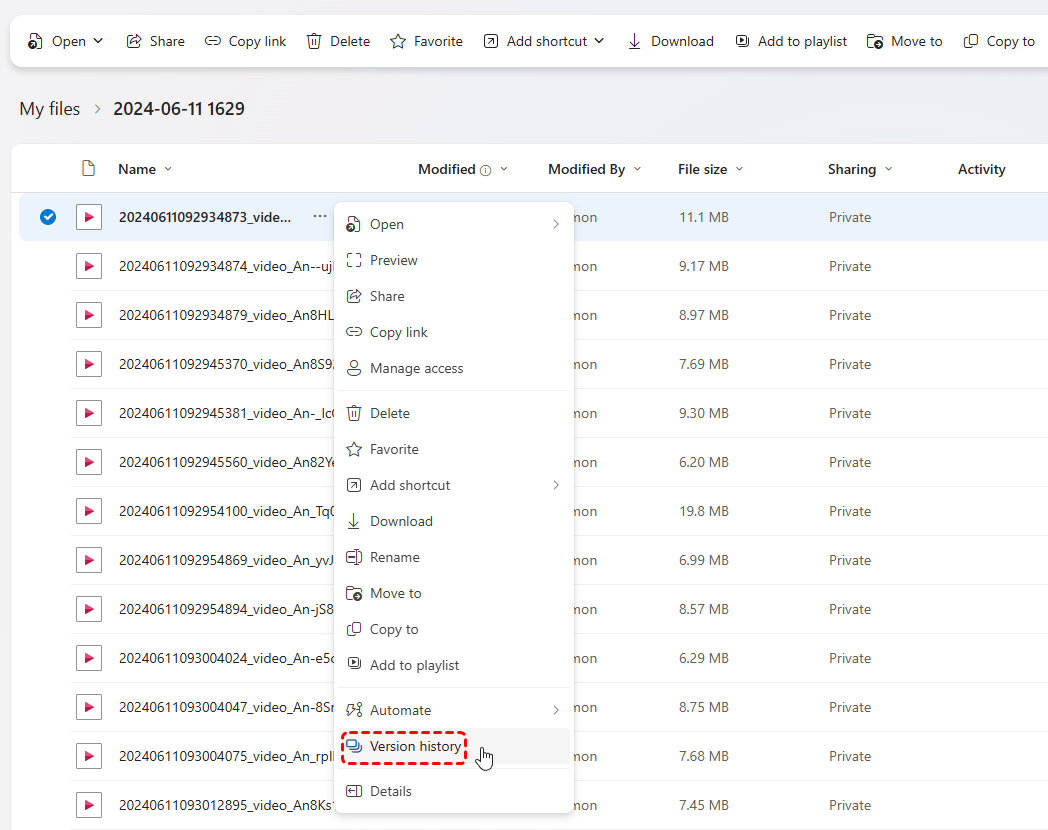Click the Share icon in the top toolbar
This screenshot has height=830, width=1048.
coord(134,41)
